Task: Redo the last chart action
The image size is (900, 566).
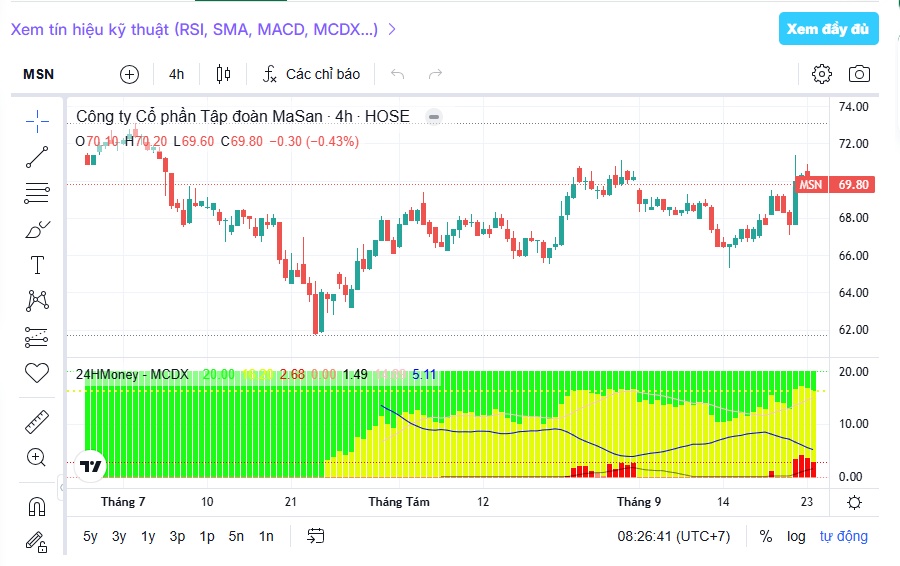Action: click(x=436, y=74)
